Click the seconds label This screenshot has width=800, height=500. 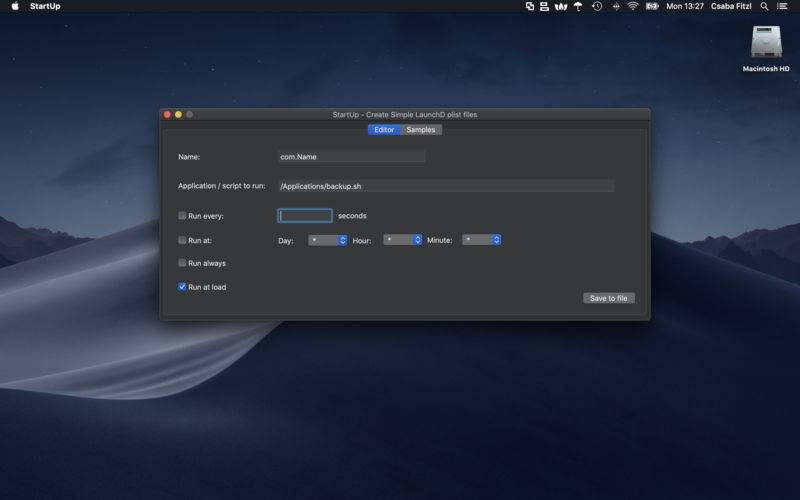pos(352,216)
